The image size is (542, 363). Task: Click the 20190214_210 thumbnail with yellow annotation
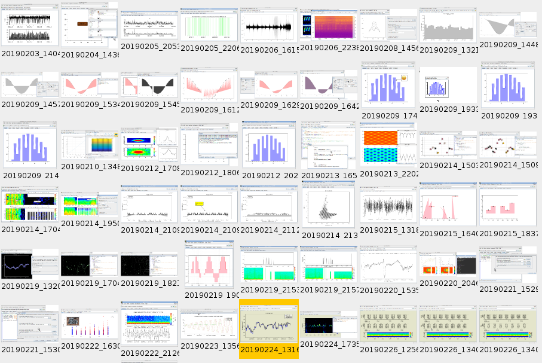[209, 205]
